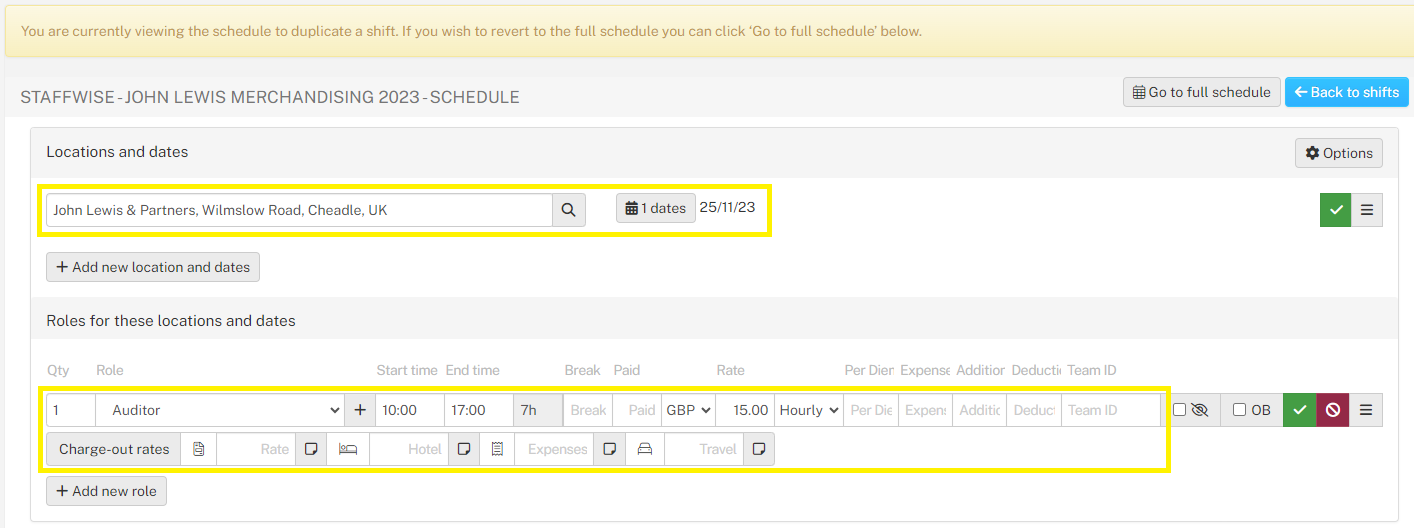1414x528 pixels.
Task: Click the 25/11/23 date text
Action: pyautogui.click(x=727, y=208)
